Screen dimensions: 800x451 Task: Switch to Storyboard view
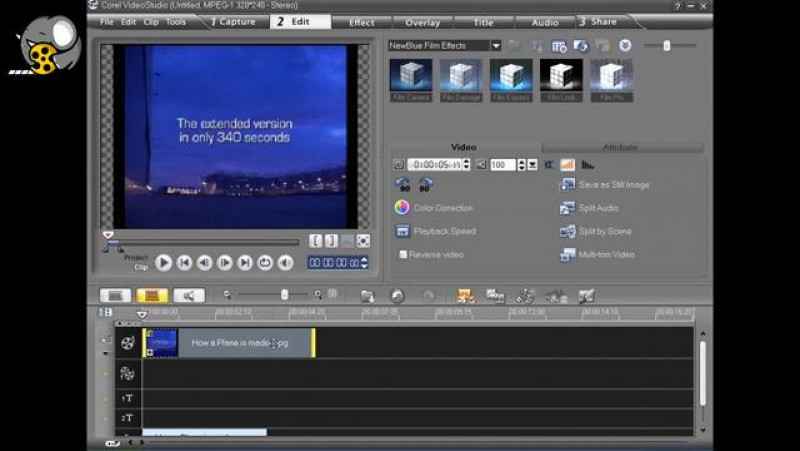(x=116, y=295)
